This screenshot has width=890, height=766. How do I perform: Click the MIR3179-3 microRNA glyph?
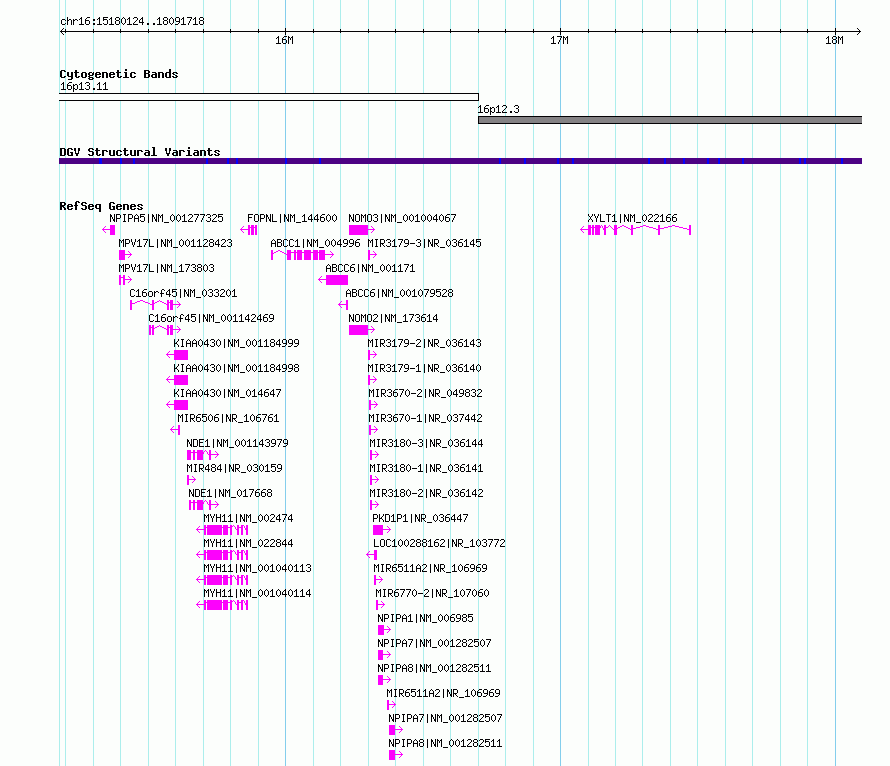pyautogui.click(x=372, y=255)
